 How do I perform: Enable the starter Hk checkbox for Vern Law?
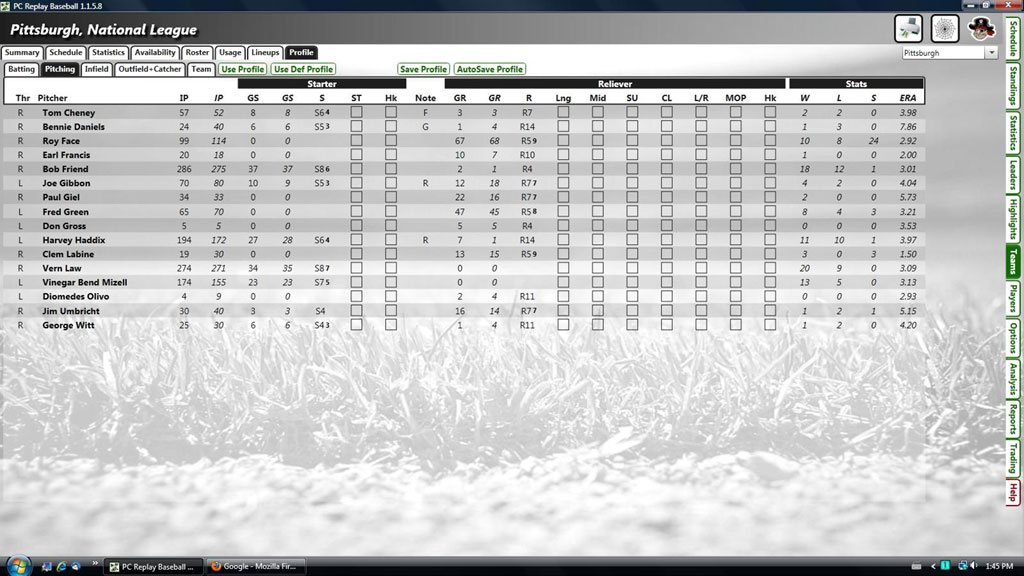point(391,268)
